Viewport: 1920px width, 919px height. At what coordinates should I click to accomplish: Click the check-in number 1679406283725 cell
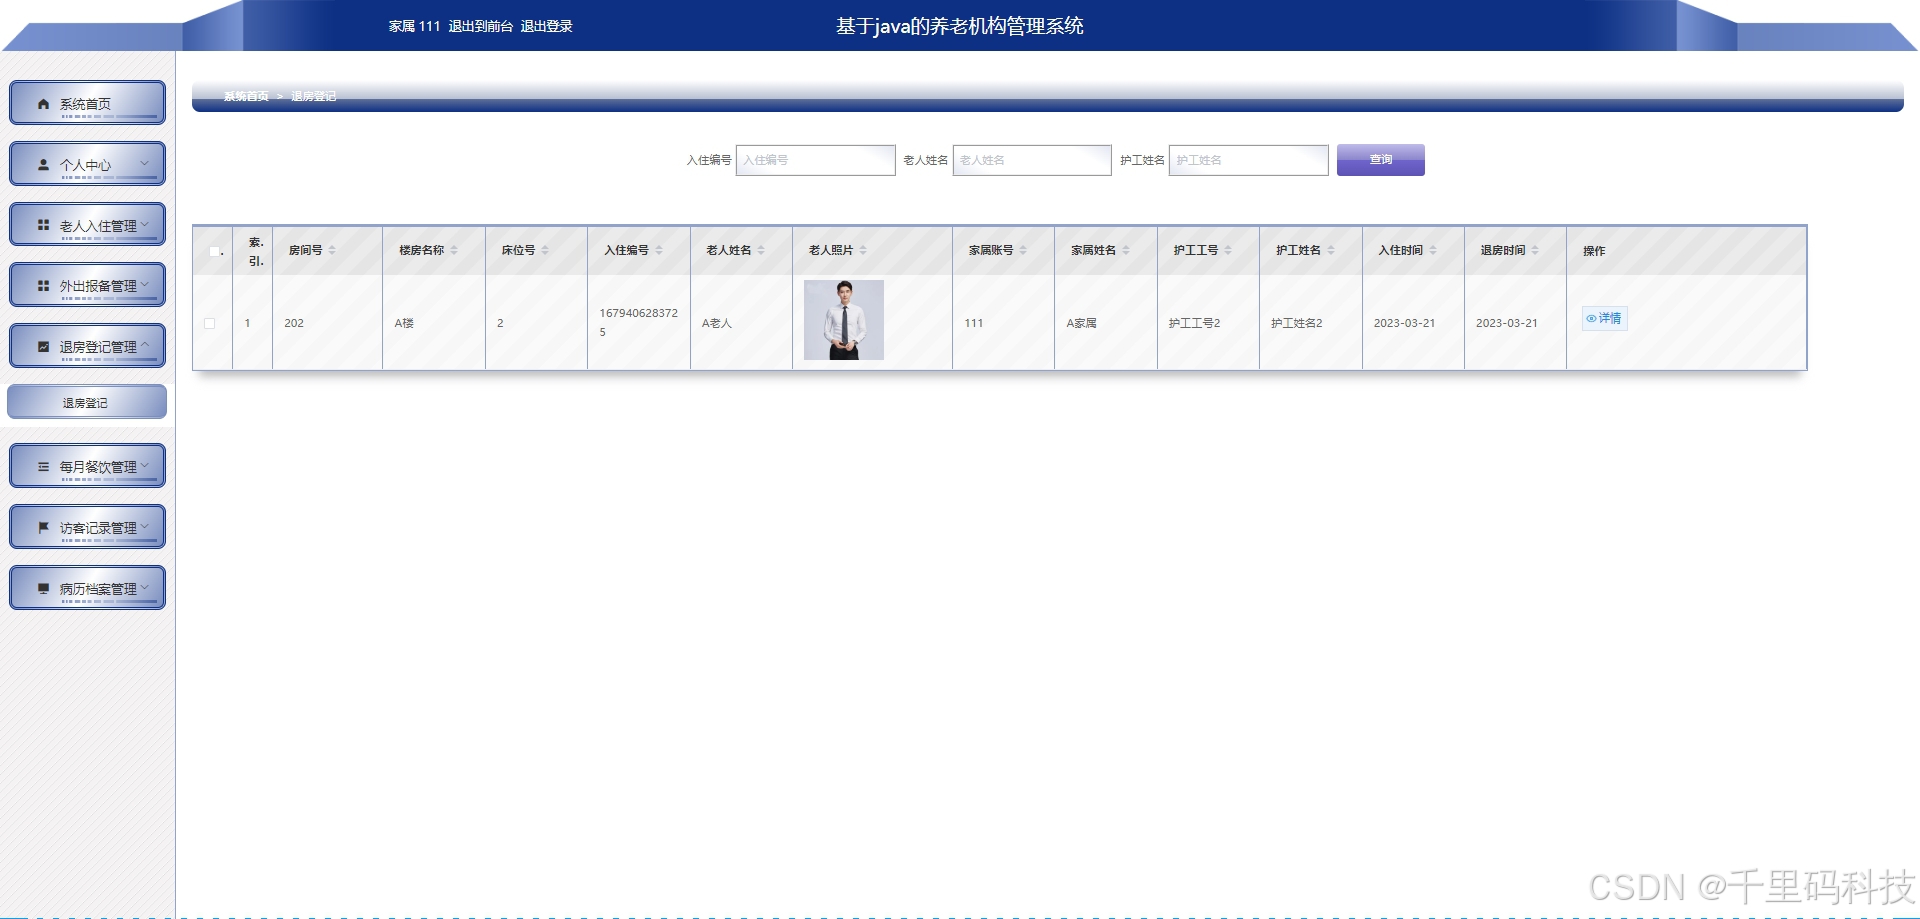tap(638, 322)
